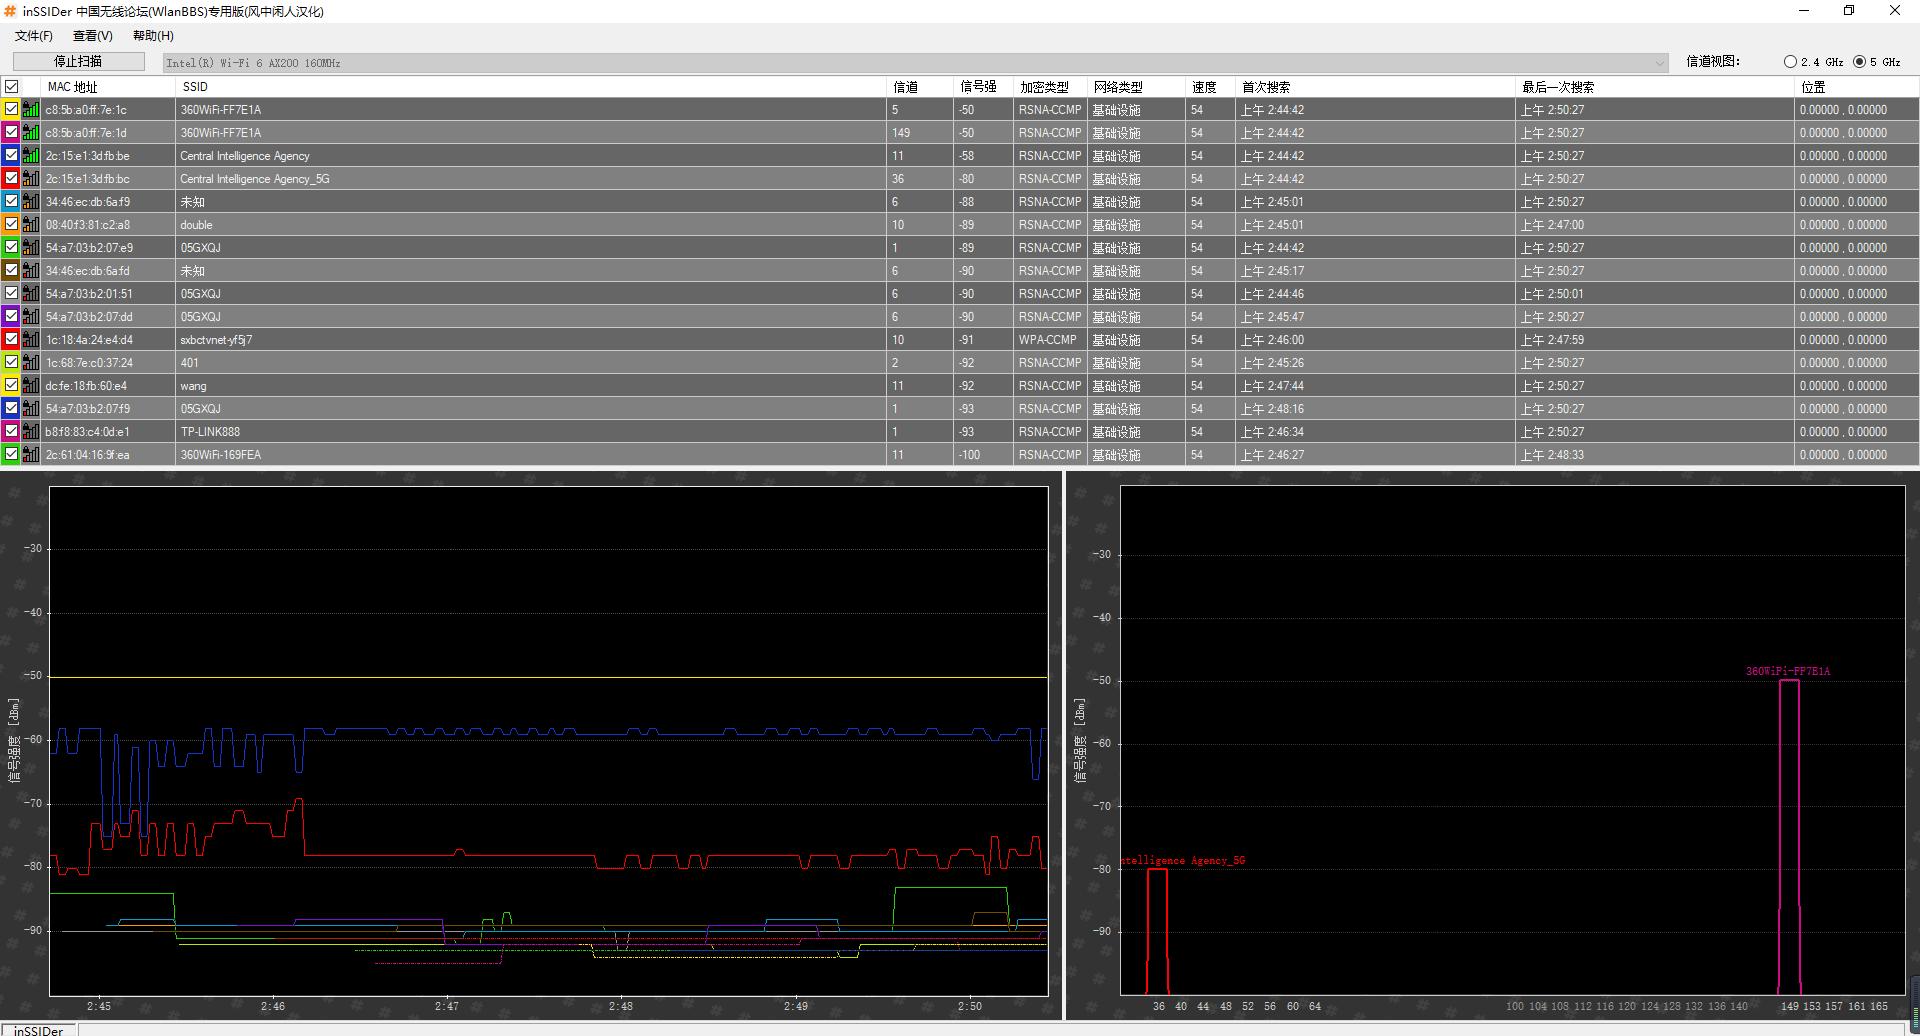1920x1036 pixels.
Task: Sort by 首次搜索 first seen column header
Action: coord(1375,87)
